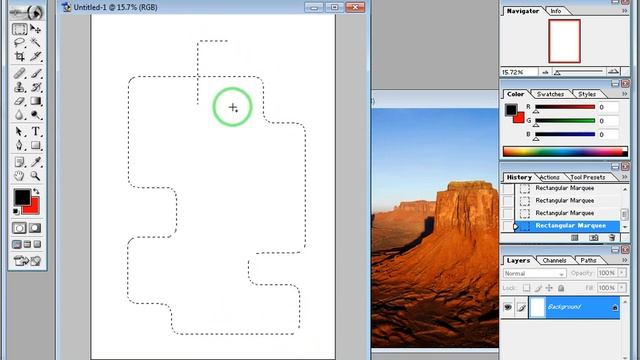This screenshot has height=360, width=640.
Task: Activate the Zoom magnifier tool
Action: [x=36, y=176]
